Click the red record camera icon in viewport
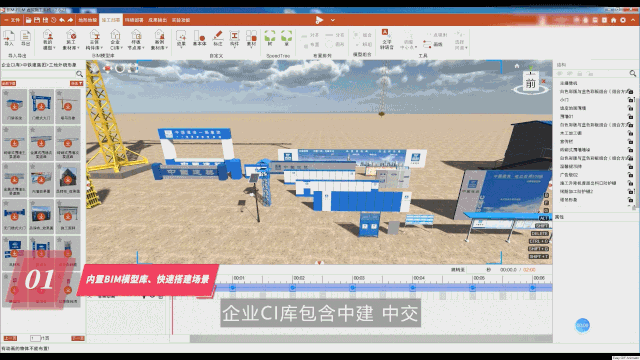Image resolution: width=640 pixels, height=360 pixels. coord(108,69)
